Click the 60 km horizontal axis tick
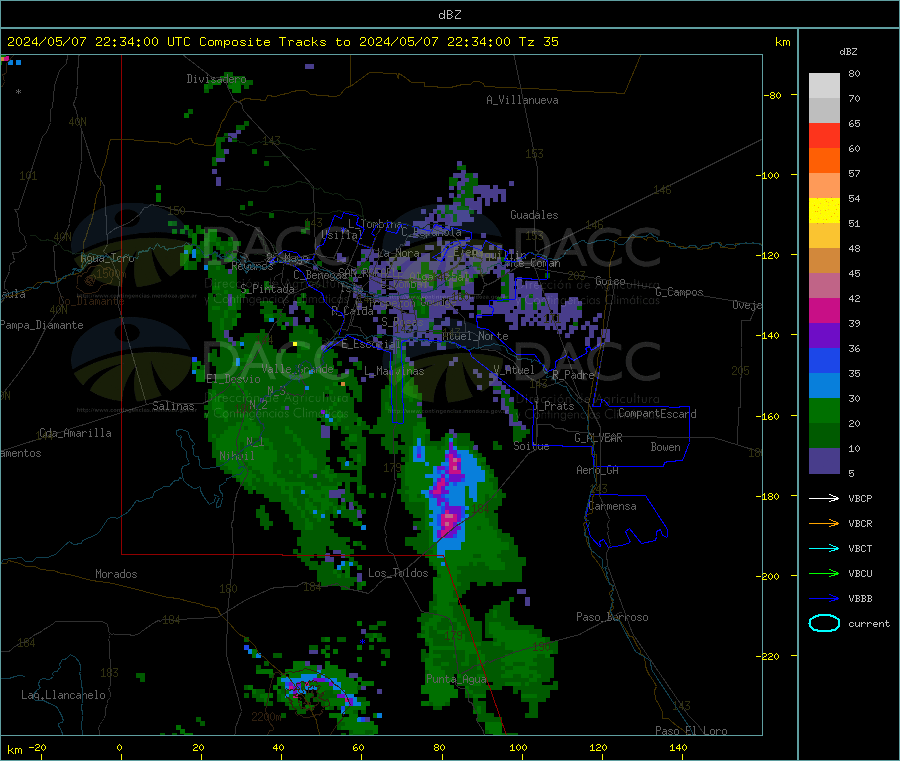This screenshot has height=761, width=900. click(358, 747)
